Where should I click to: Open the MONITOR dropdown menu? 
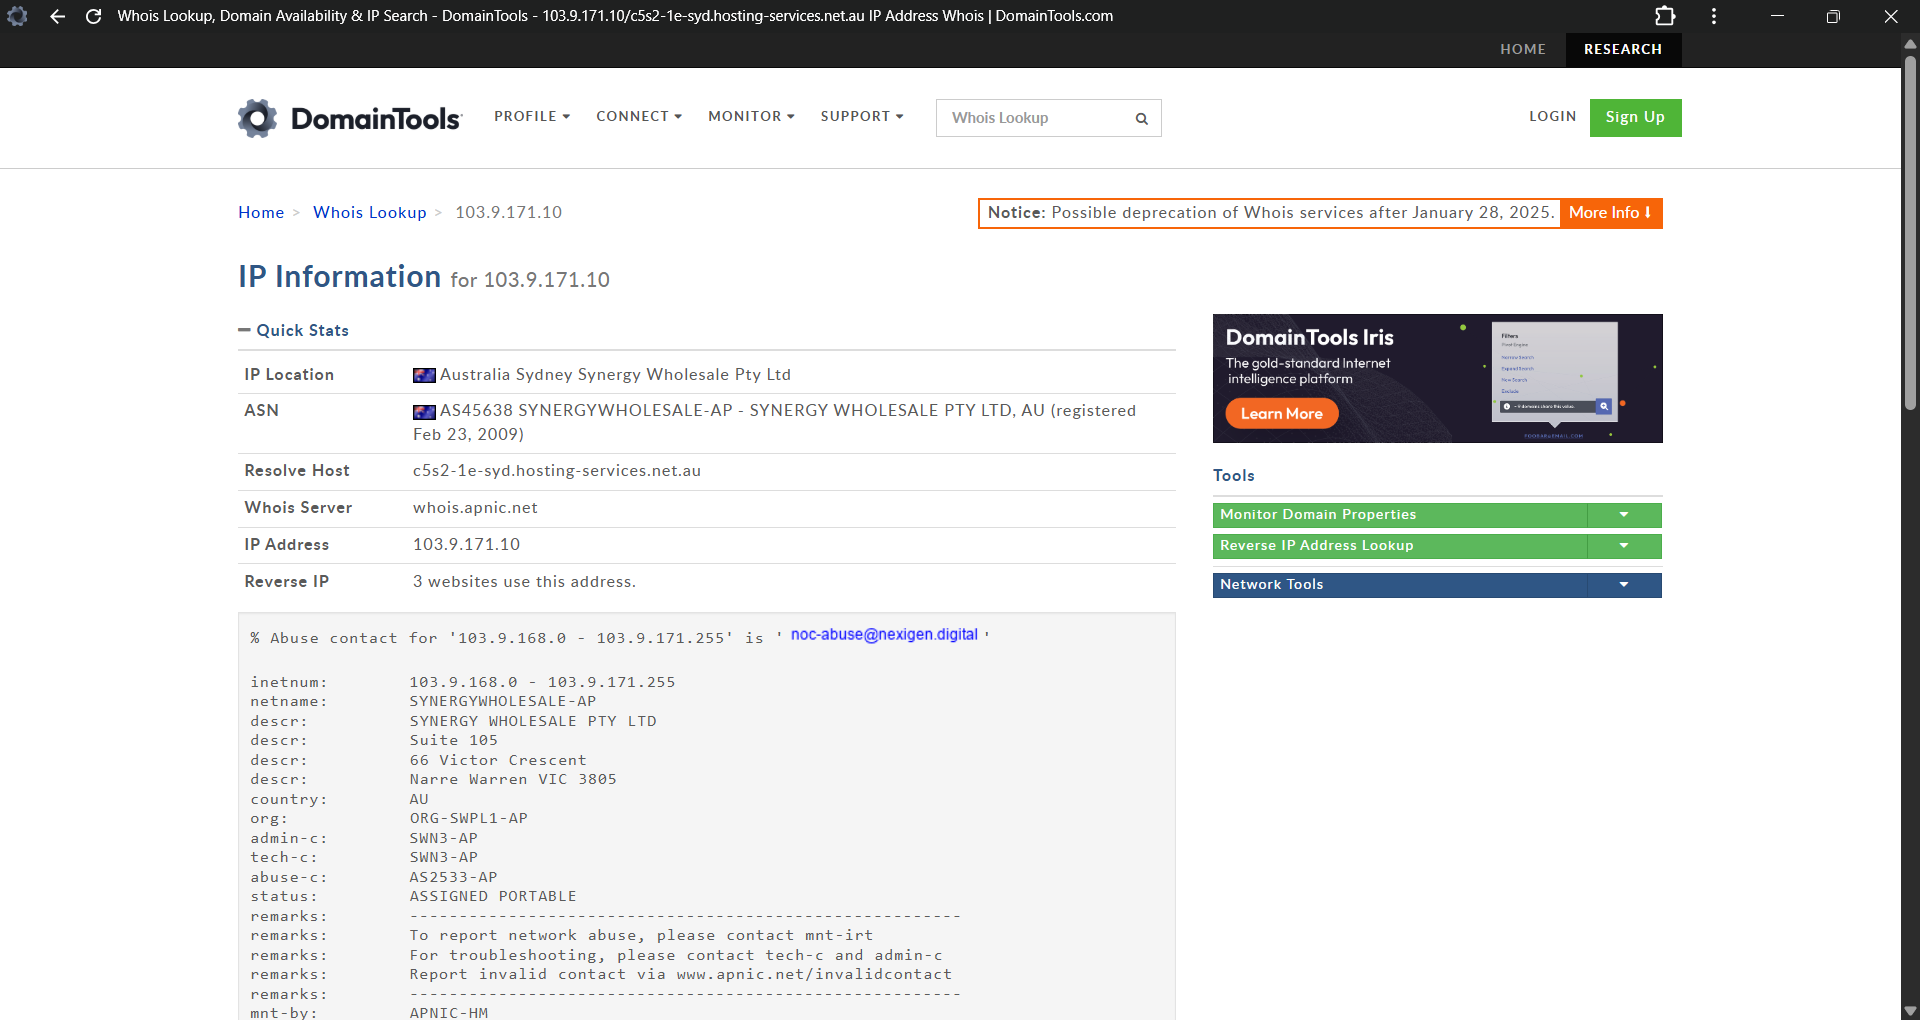tap(751, 117)
